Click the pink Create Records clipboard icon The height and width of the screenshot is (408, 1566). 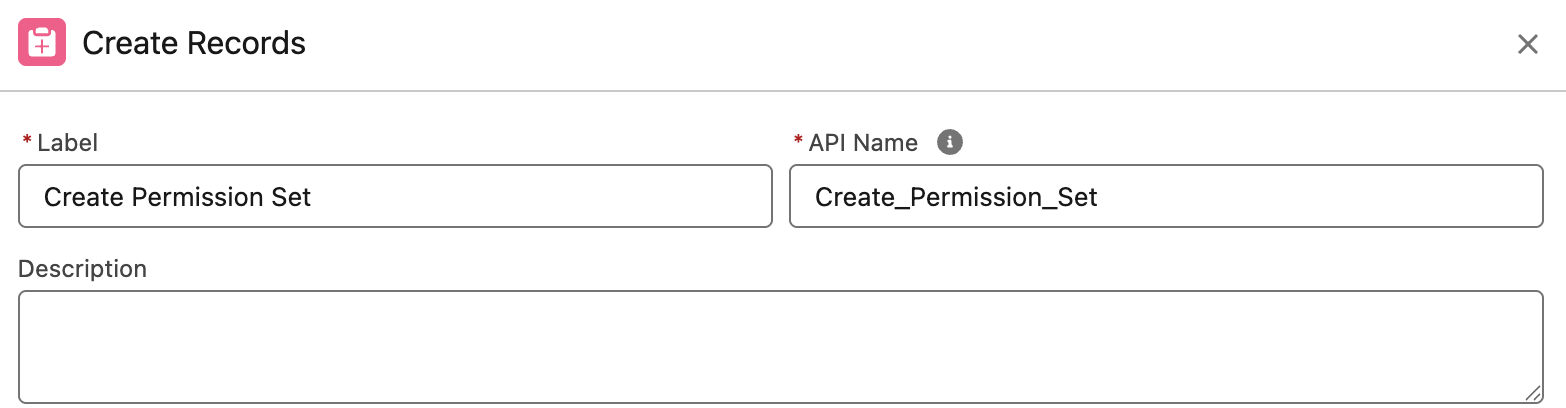click(x=42, y=43)
